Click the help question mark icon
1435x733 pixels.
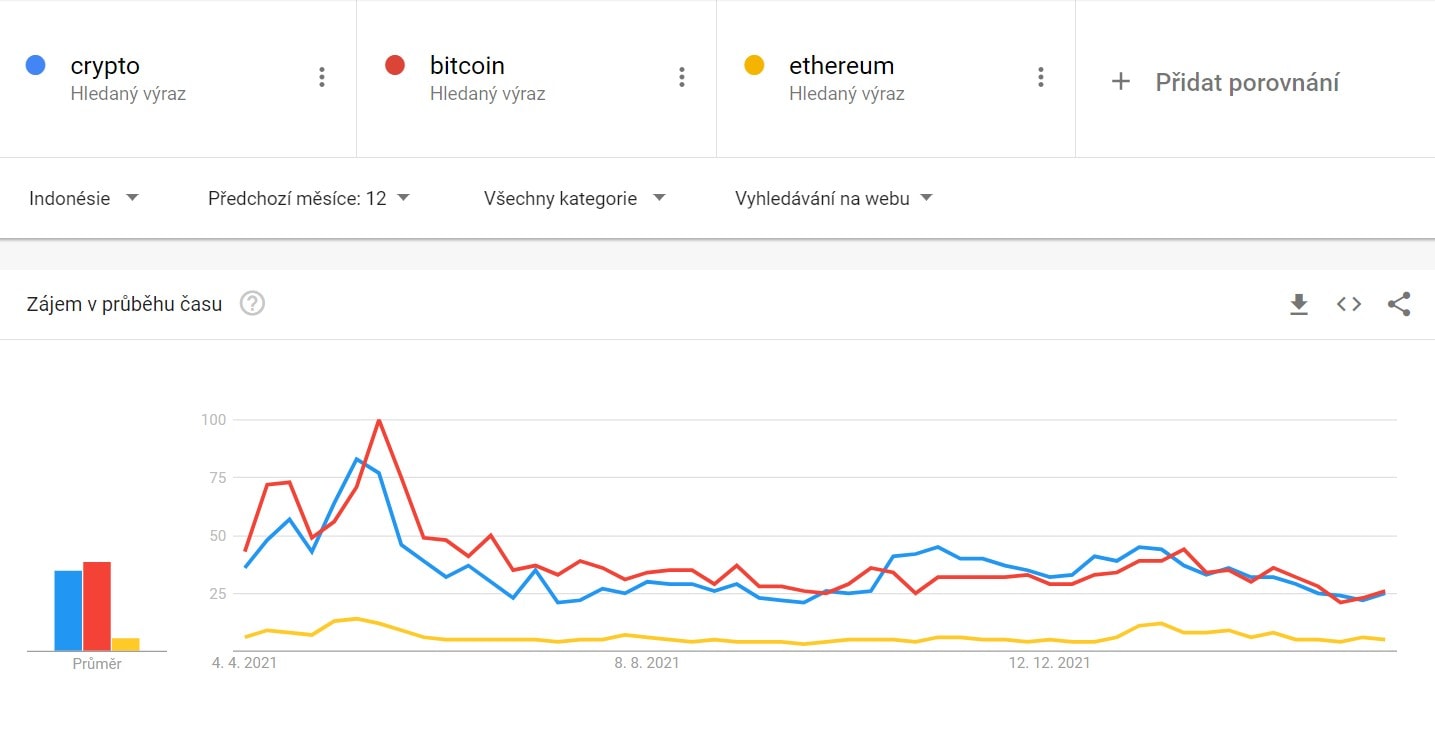click(x=253, y=303)
